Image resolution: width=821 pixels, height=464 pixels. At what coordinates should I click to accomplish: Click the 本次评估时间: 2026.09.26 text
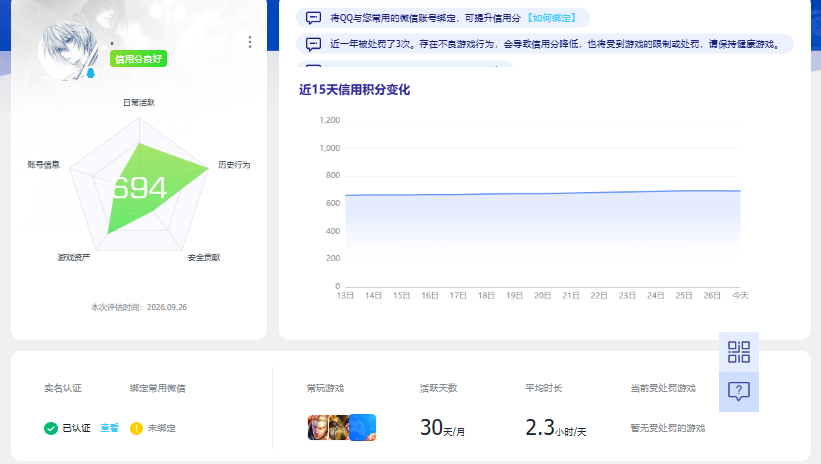point(139,307)
